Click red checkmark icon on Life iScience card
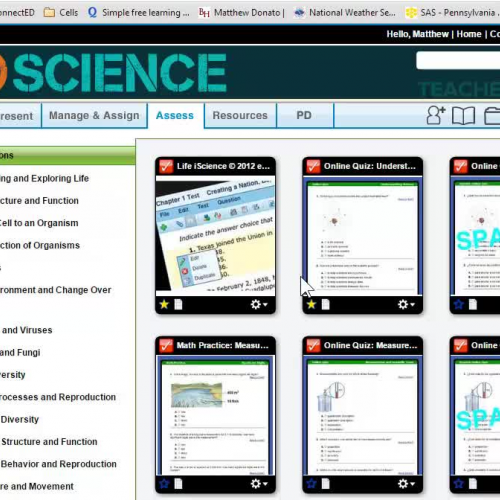 (x=166, y=166)
